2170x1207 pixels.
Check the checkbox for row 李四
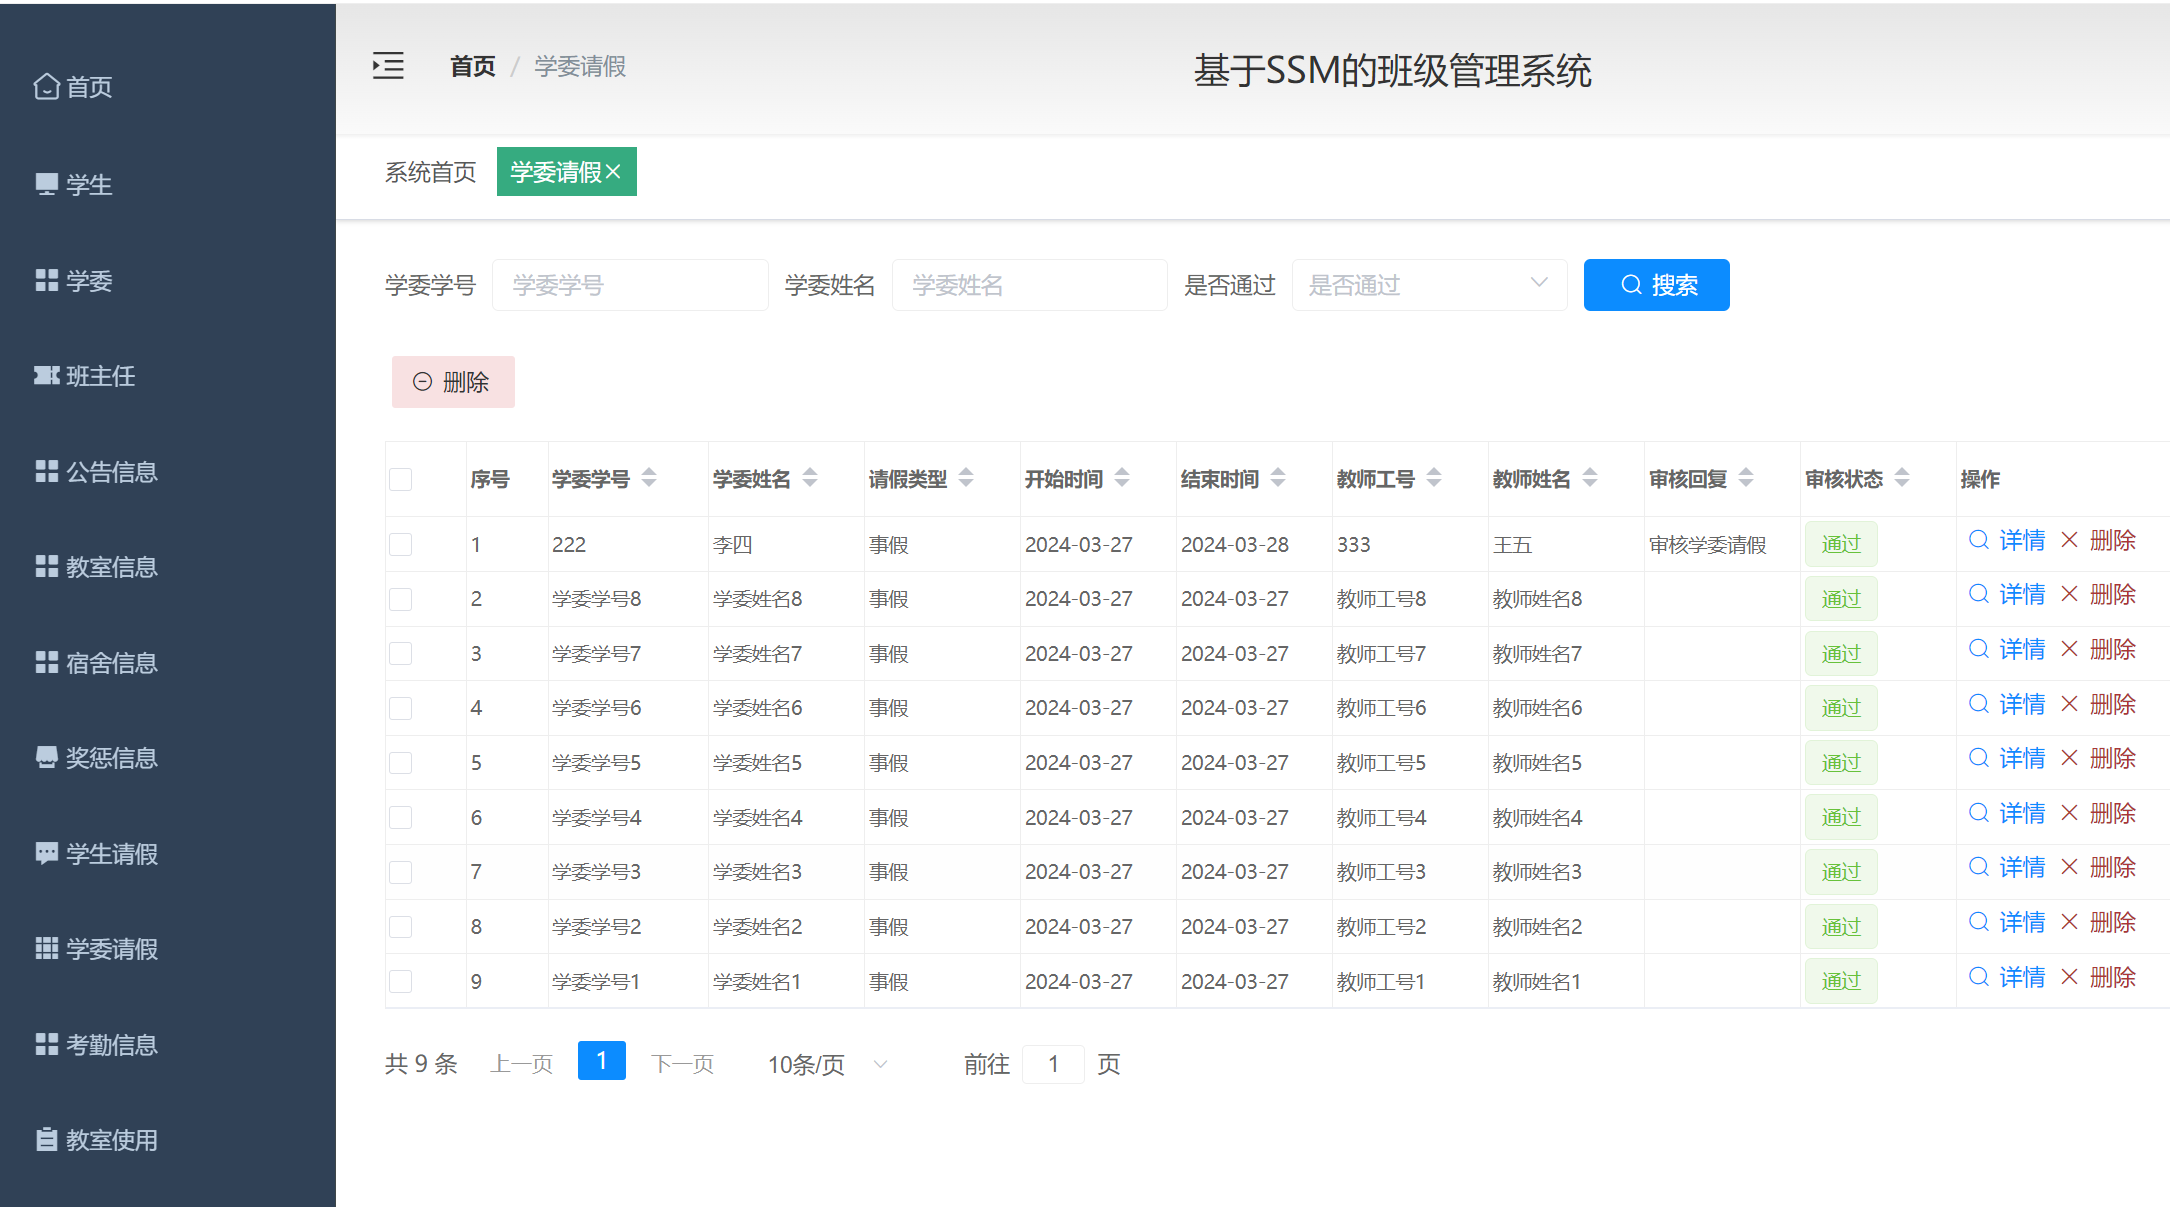[401, 544]
